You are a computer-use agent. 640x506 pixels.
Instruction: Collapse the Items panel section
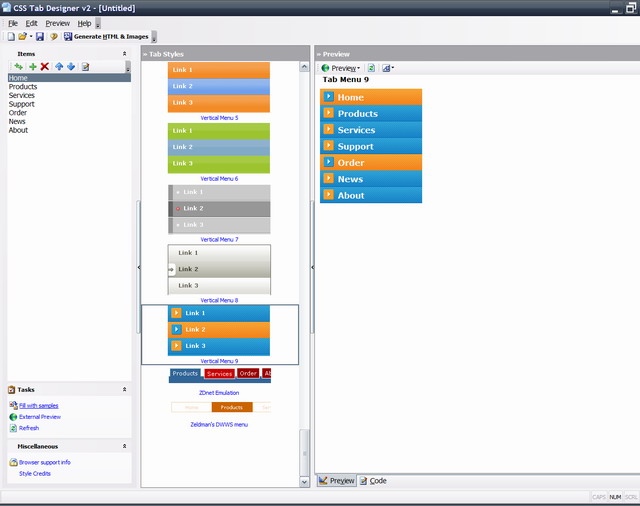coord(125,53)
